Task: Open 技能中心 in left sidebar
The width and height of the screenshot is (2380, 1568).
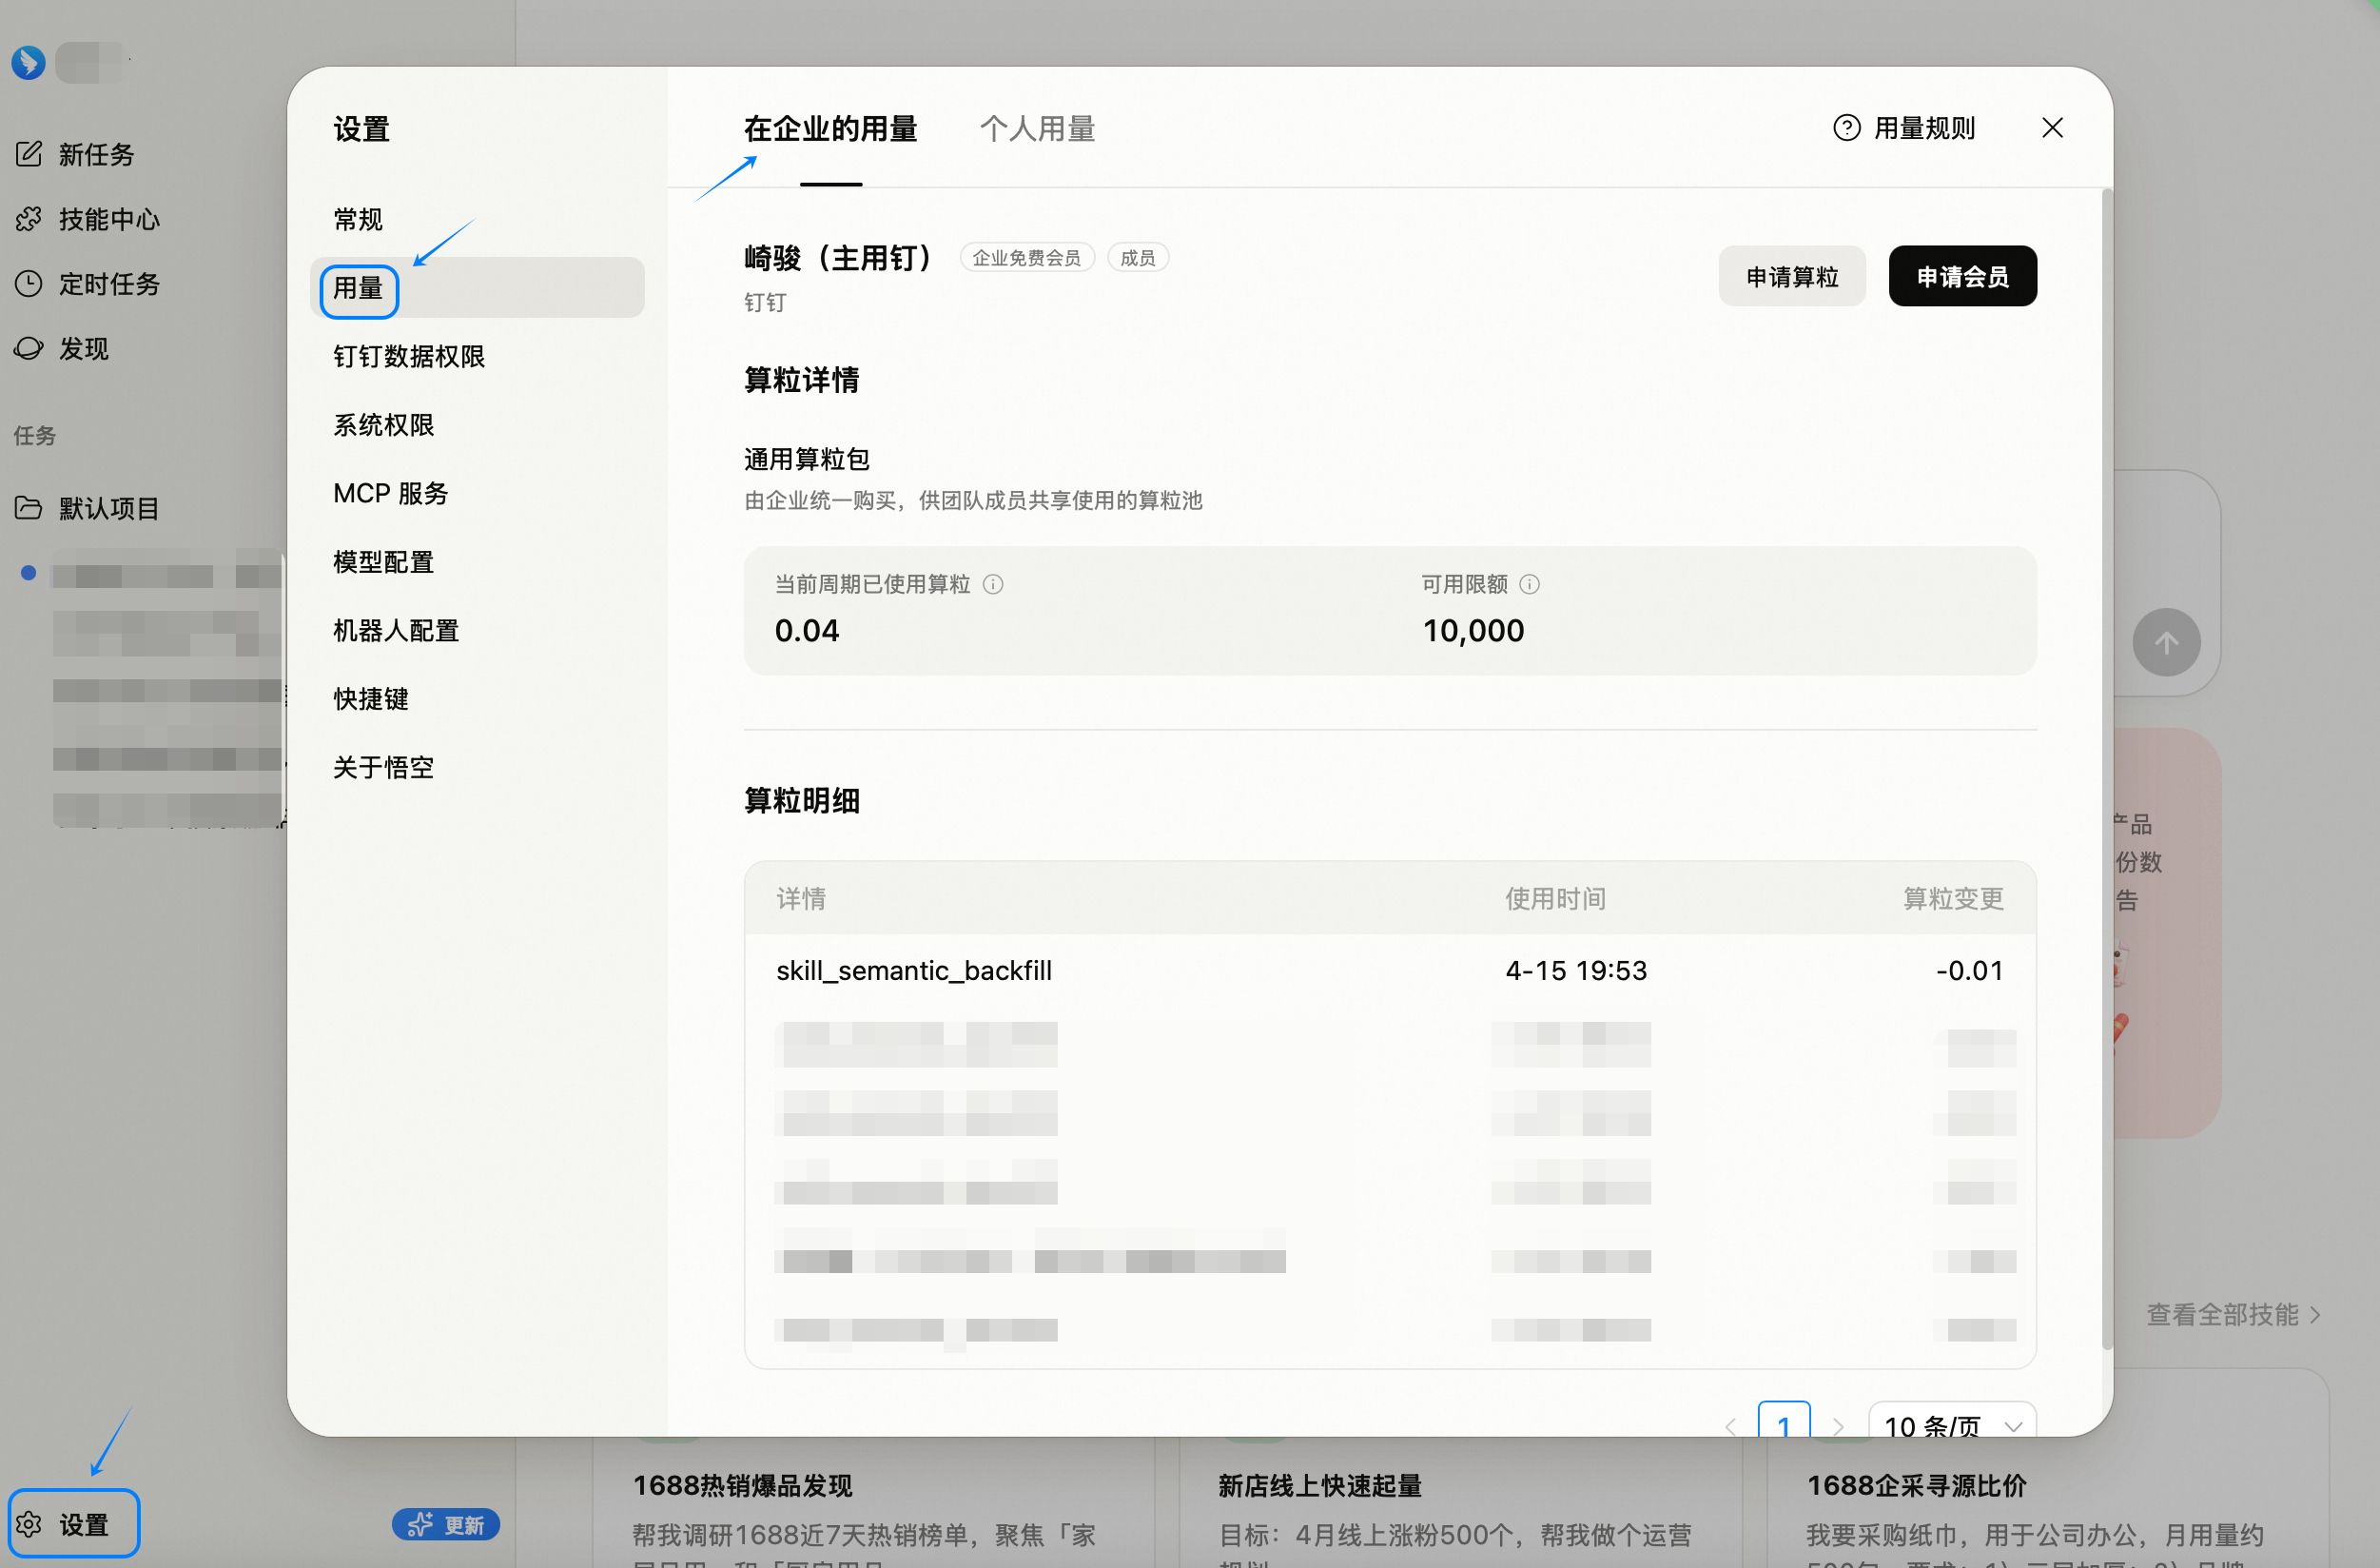Action: [109, 219]
